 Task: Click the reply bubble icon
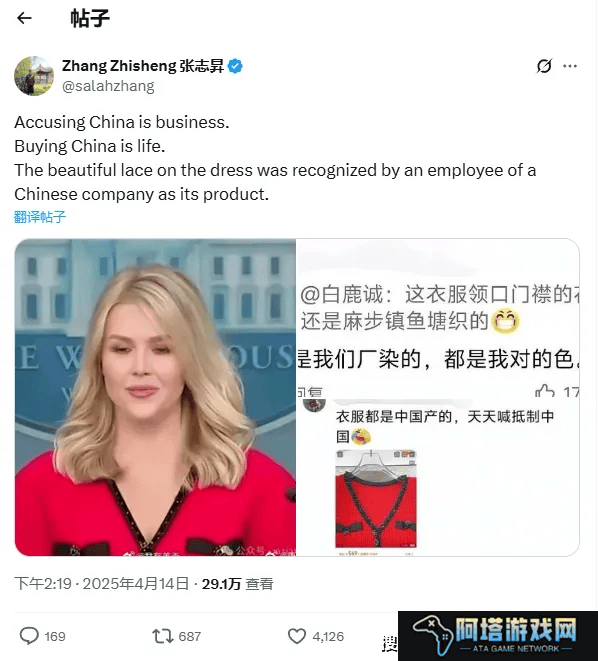coord(29,636)
